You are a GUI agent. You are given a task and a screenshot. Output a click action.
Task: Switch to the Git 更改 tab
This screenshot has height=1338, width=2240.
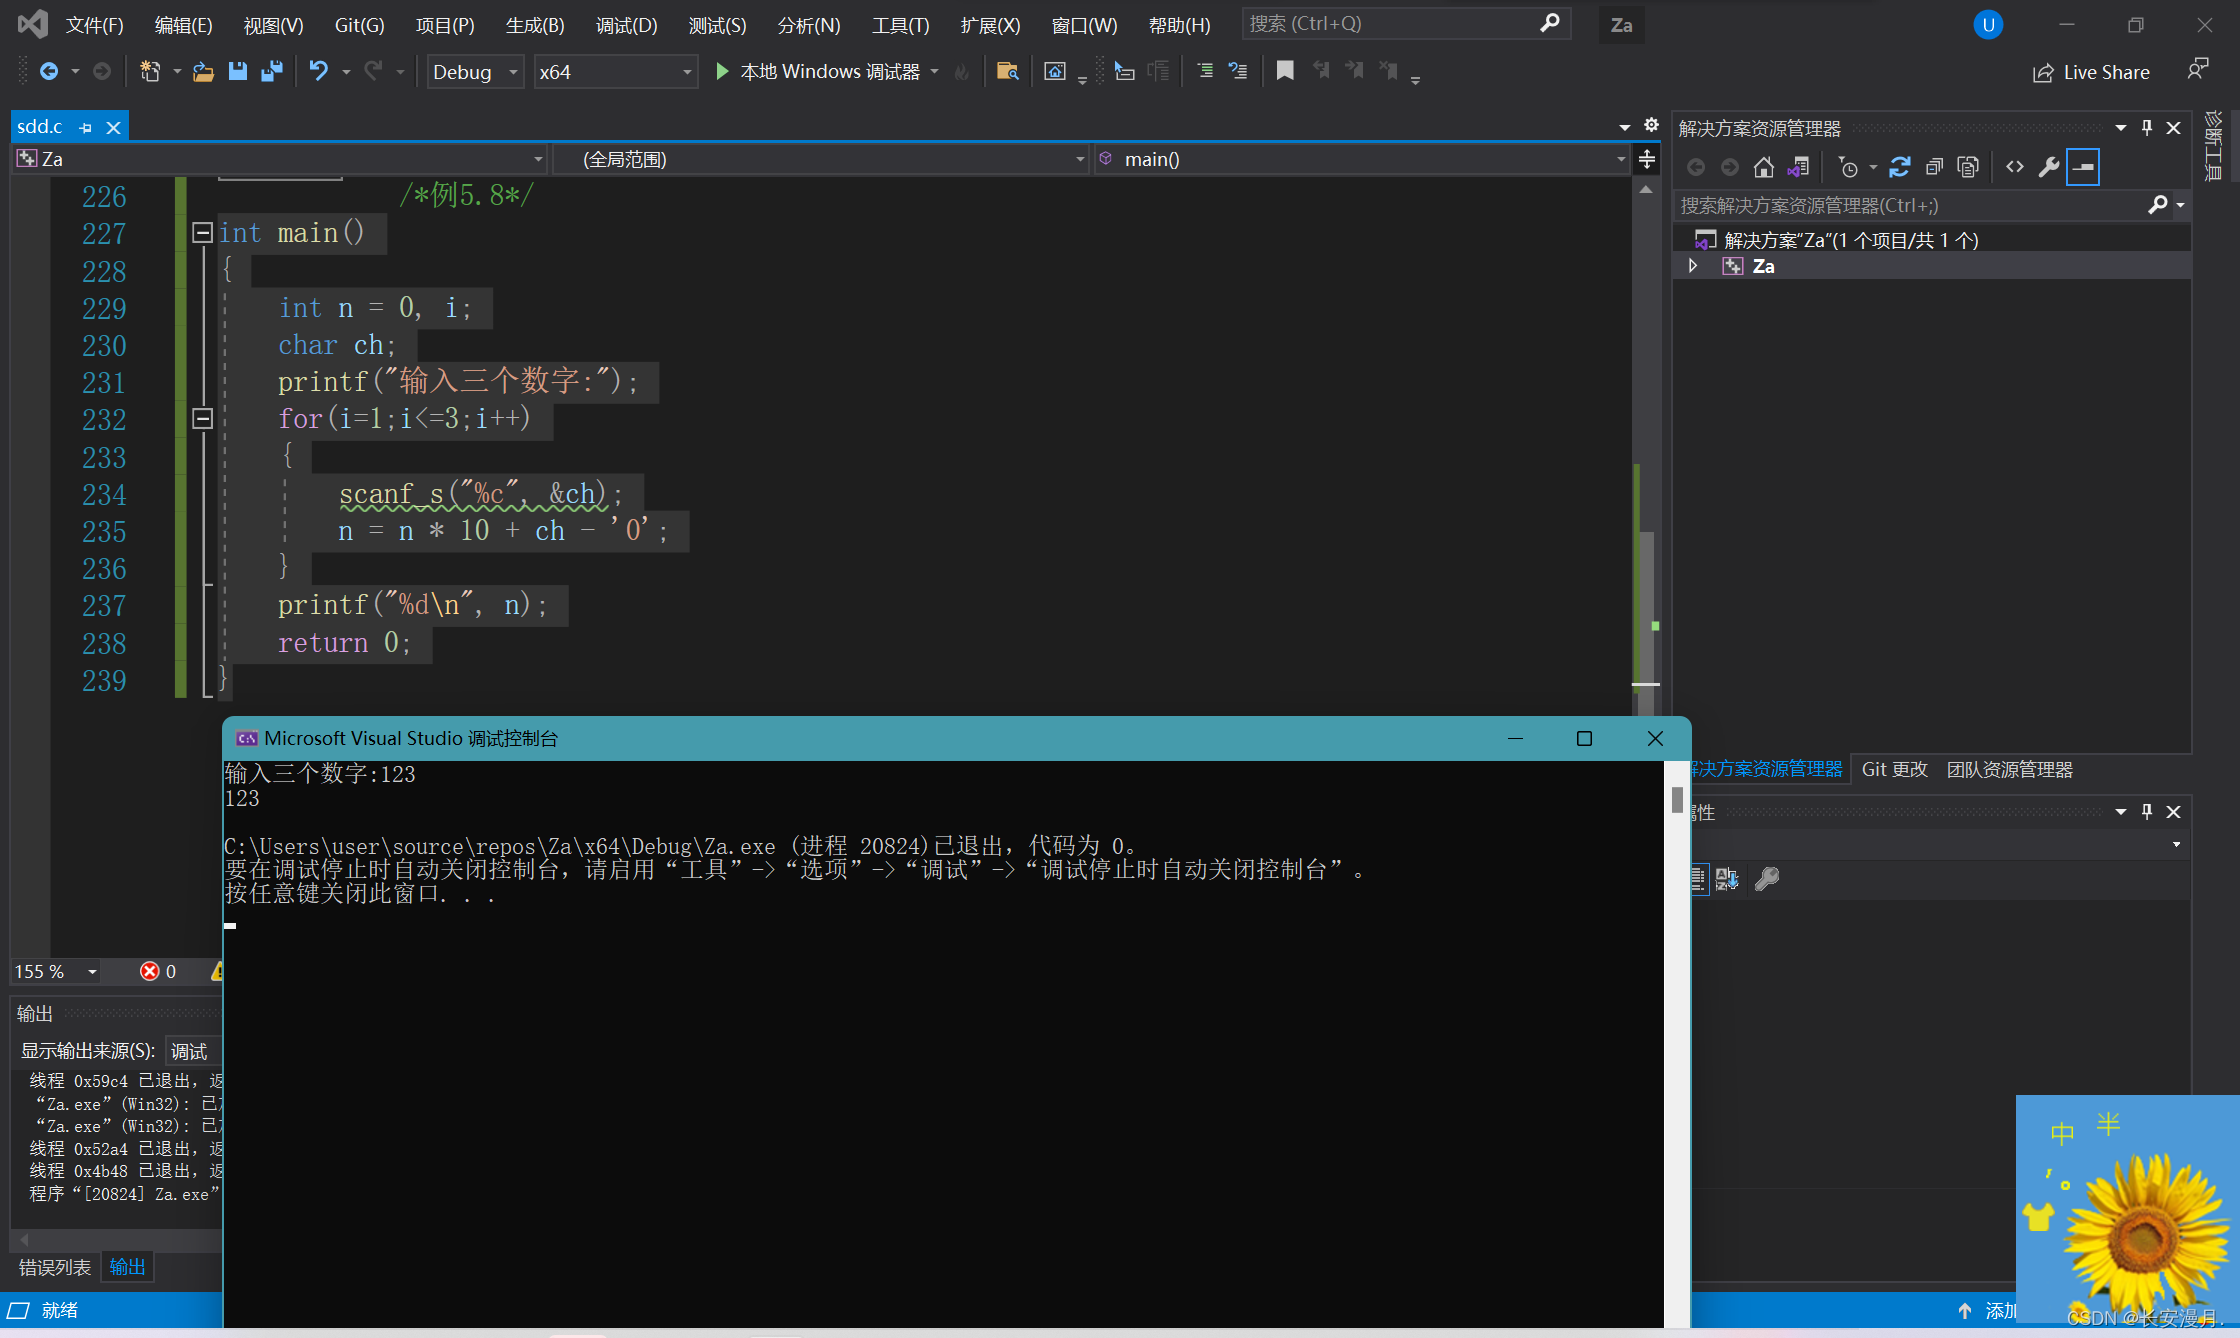[x=1894, y=769]
